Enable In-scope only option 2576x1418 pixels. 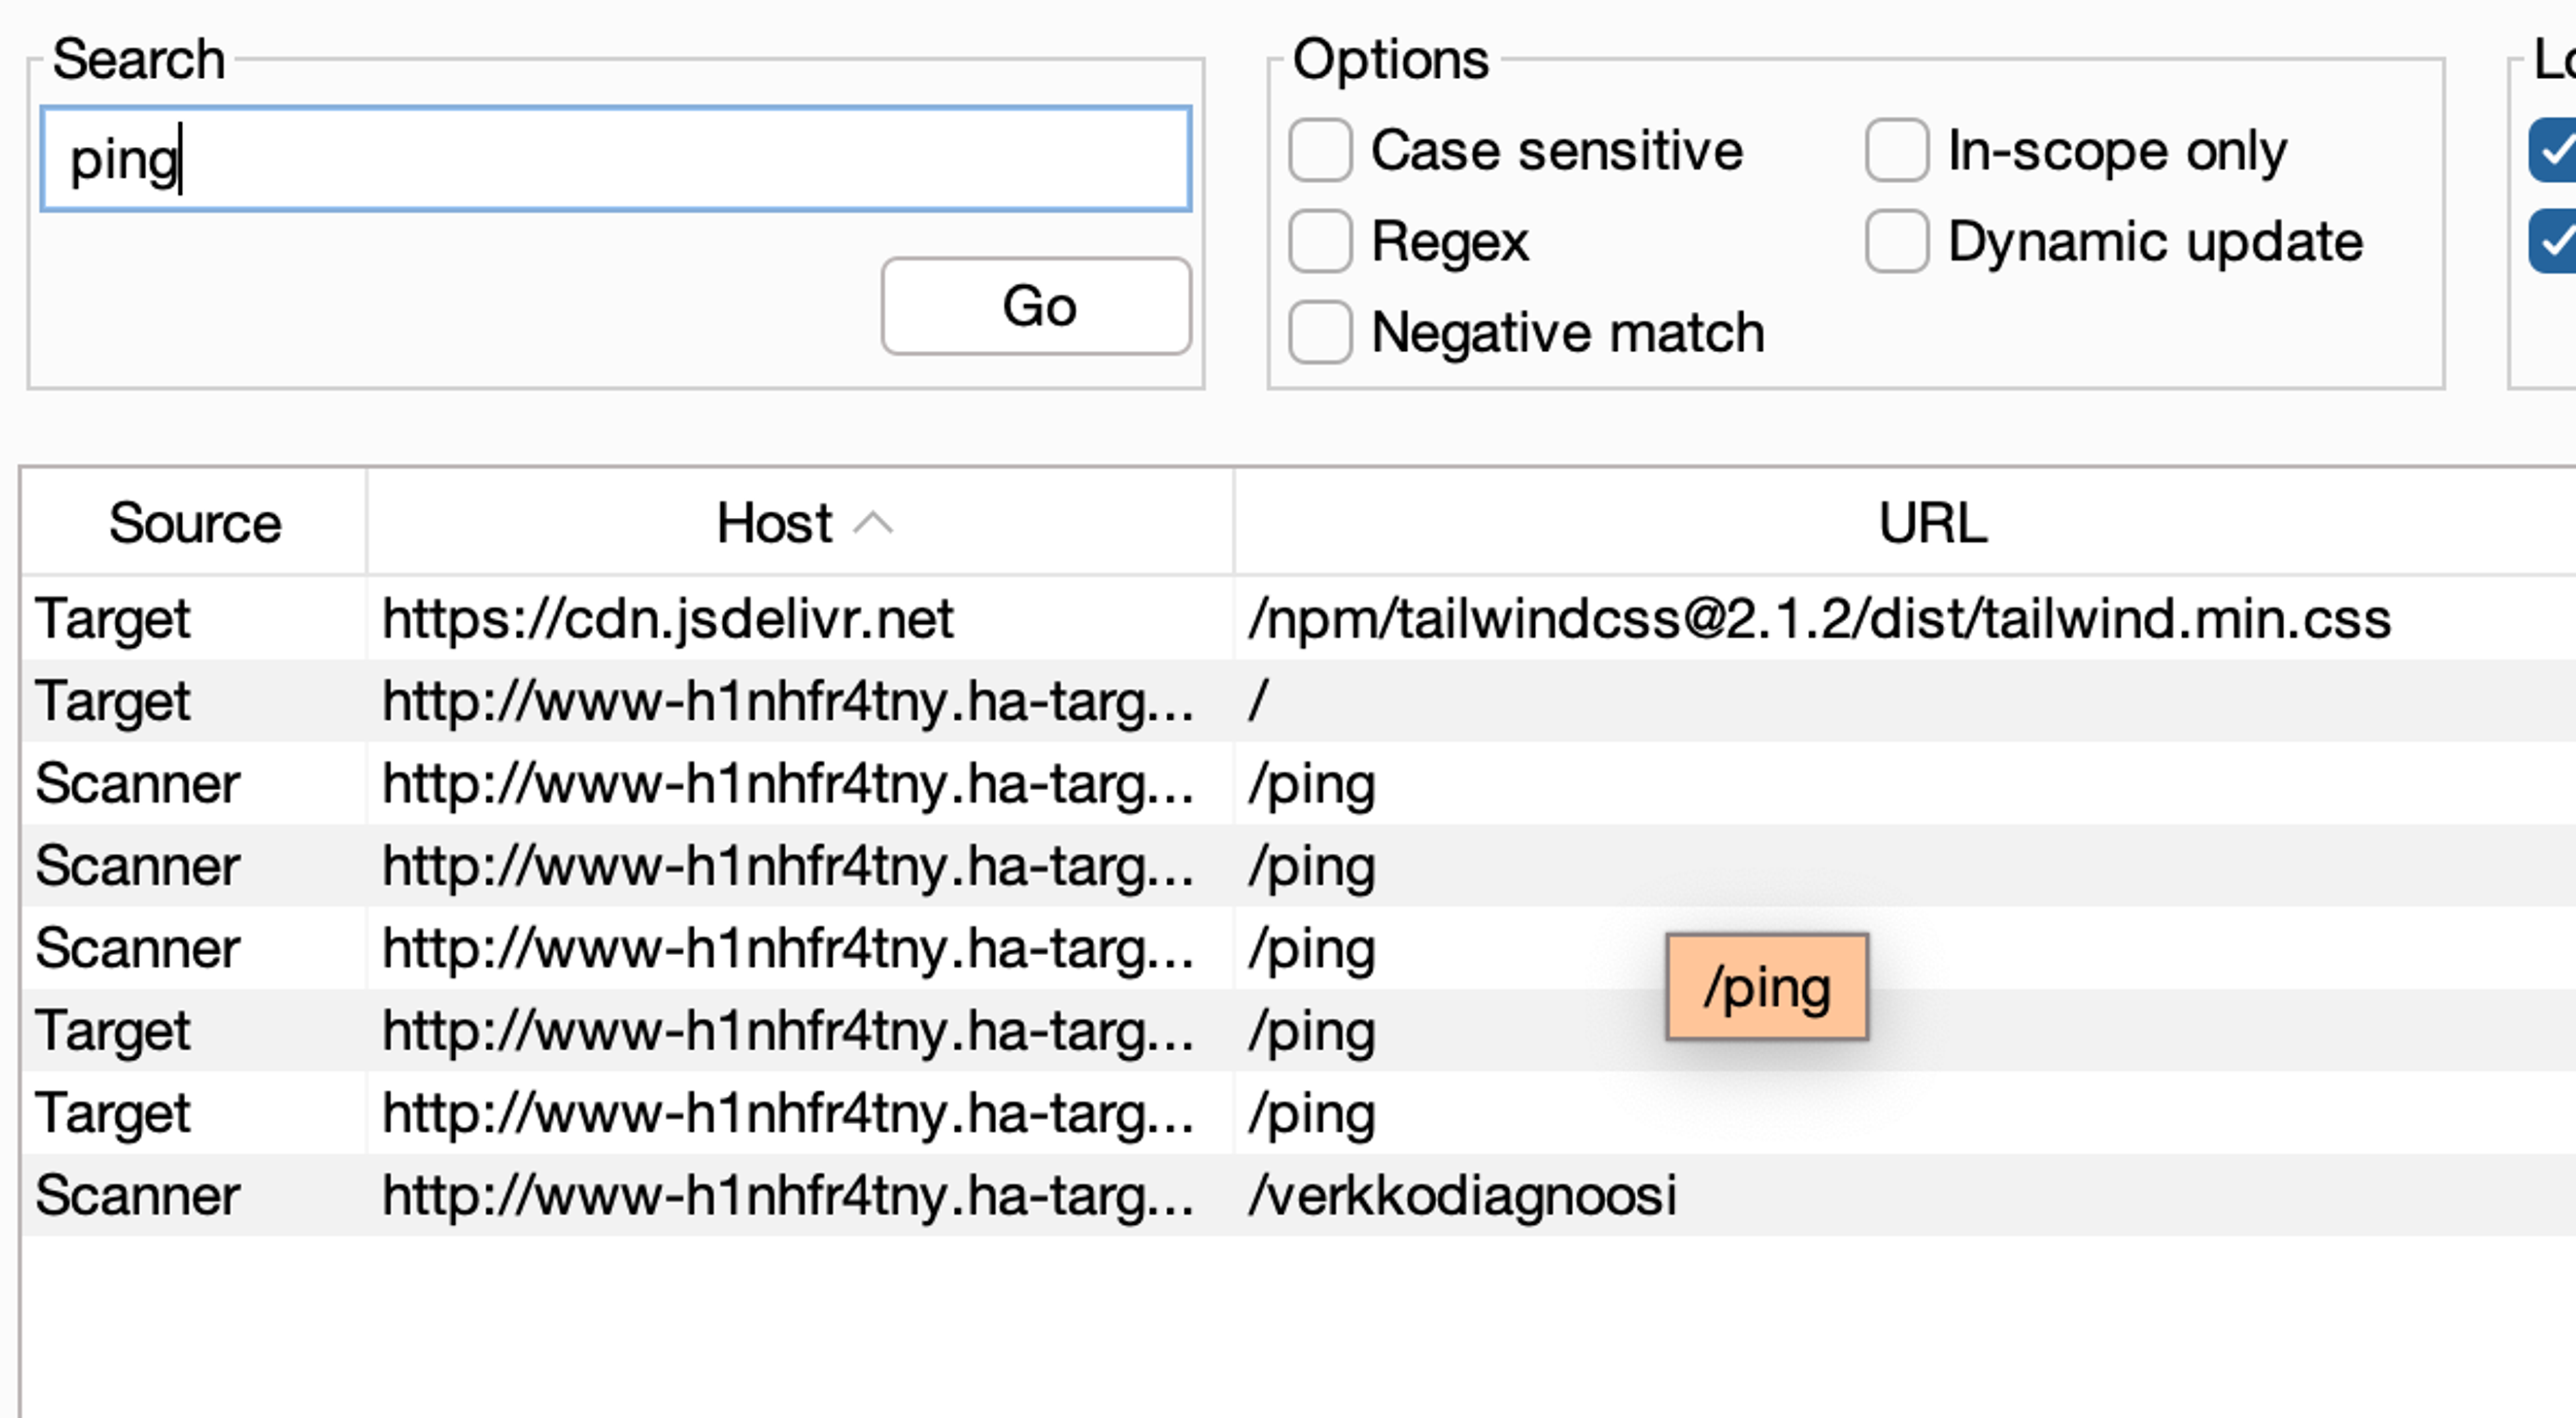pyautogui.click(x=1896, y=151)
